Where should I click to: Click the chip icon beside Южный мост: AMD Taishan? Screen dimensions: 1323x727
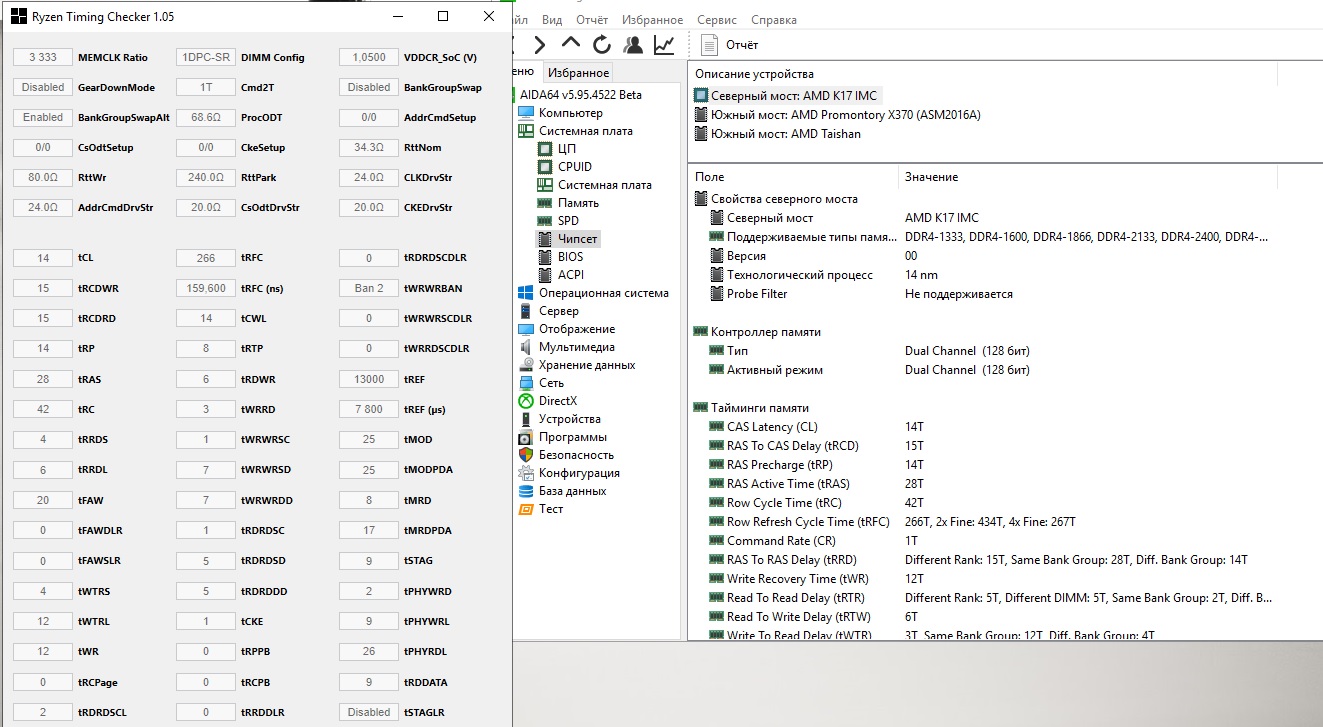click(x=700, y=134)
